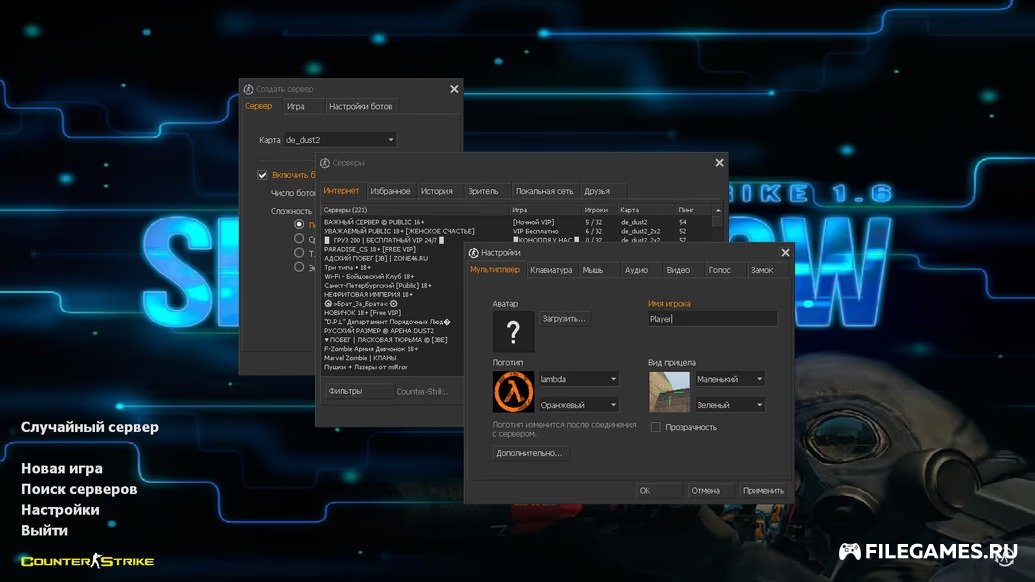Sort by the Карта column header
1035x582 pixels.
[647, 210]
